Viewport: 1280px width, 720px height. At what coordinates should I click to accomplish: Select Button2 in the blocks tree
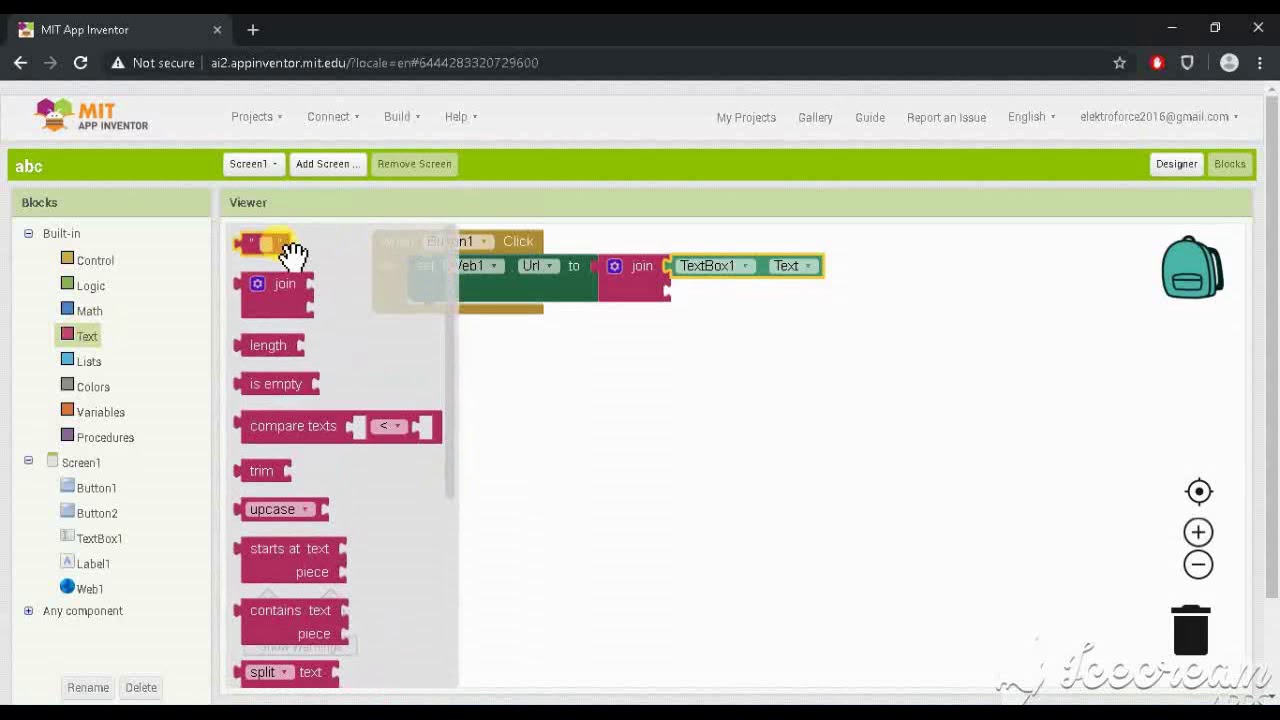[x=97, y=513]
